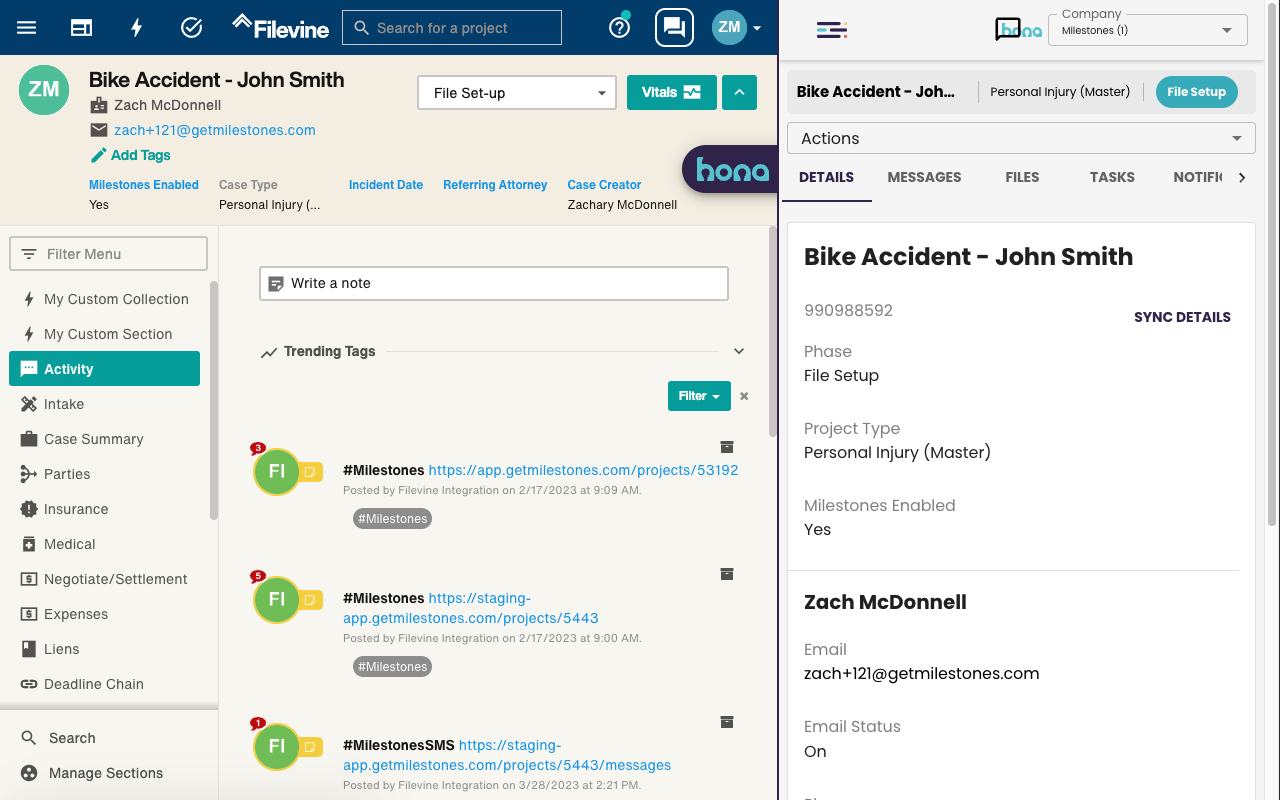The image size is (1280, 800).
Task: Click the Hona logo in the right panel
Action: point(1017,30)
